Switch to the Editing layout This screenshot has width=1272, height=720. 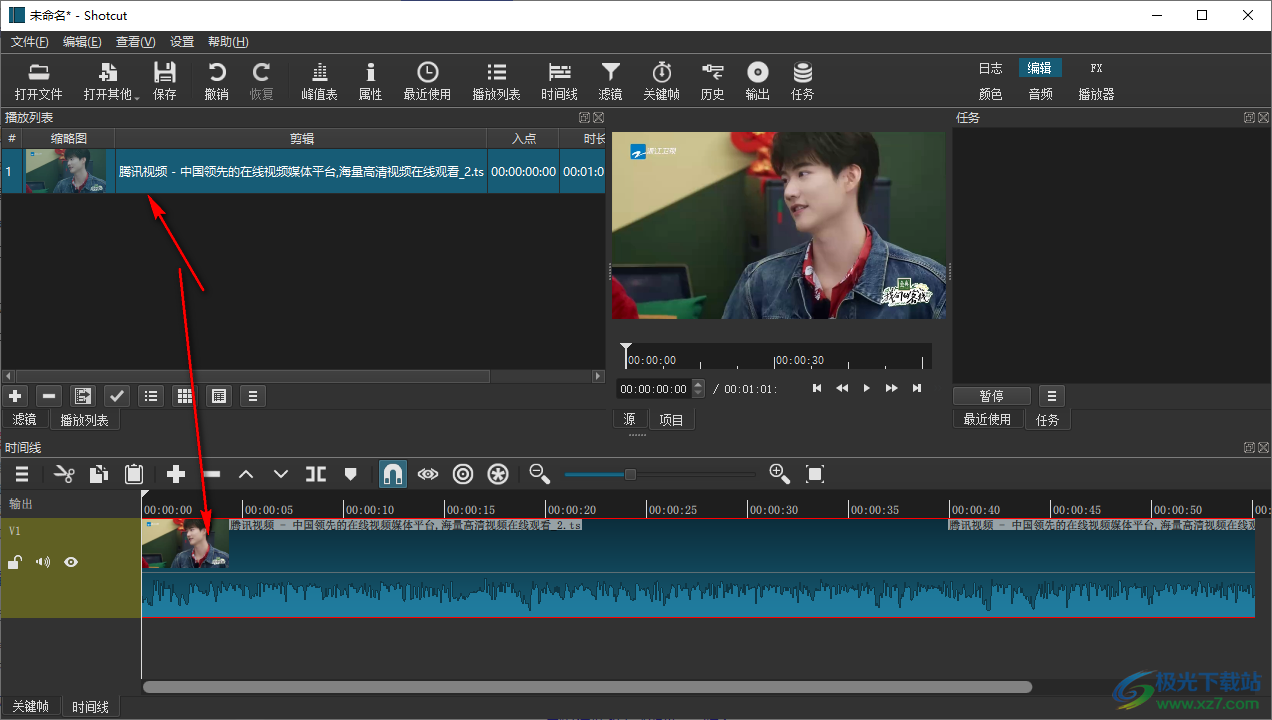click(x=1040, y=68)
